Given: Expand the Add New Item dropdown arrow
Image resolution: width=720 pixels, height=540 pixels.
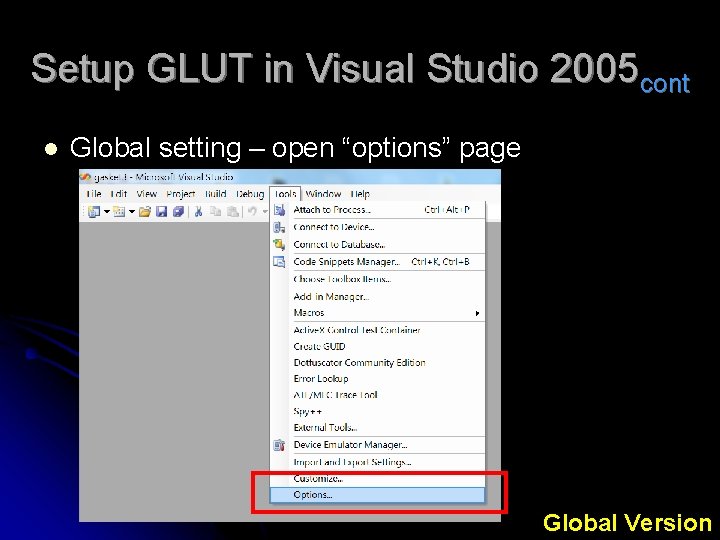Looking at the screenshot, I should pyautogui.click(x=132, y=212).
